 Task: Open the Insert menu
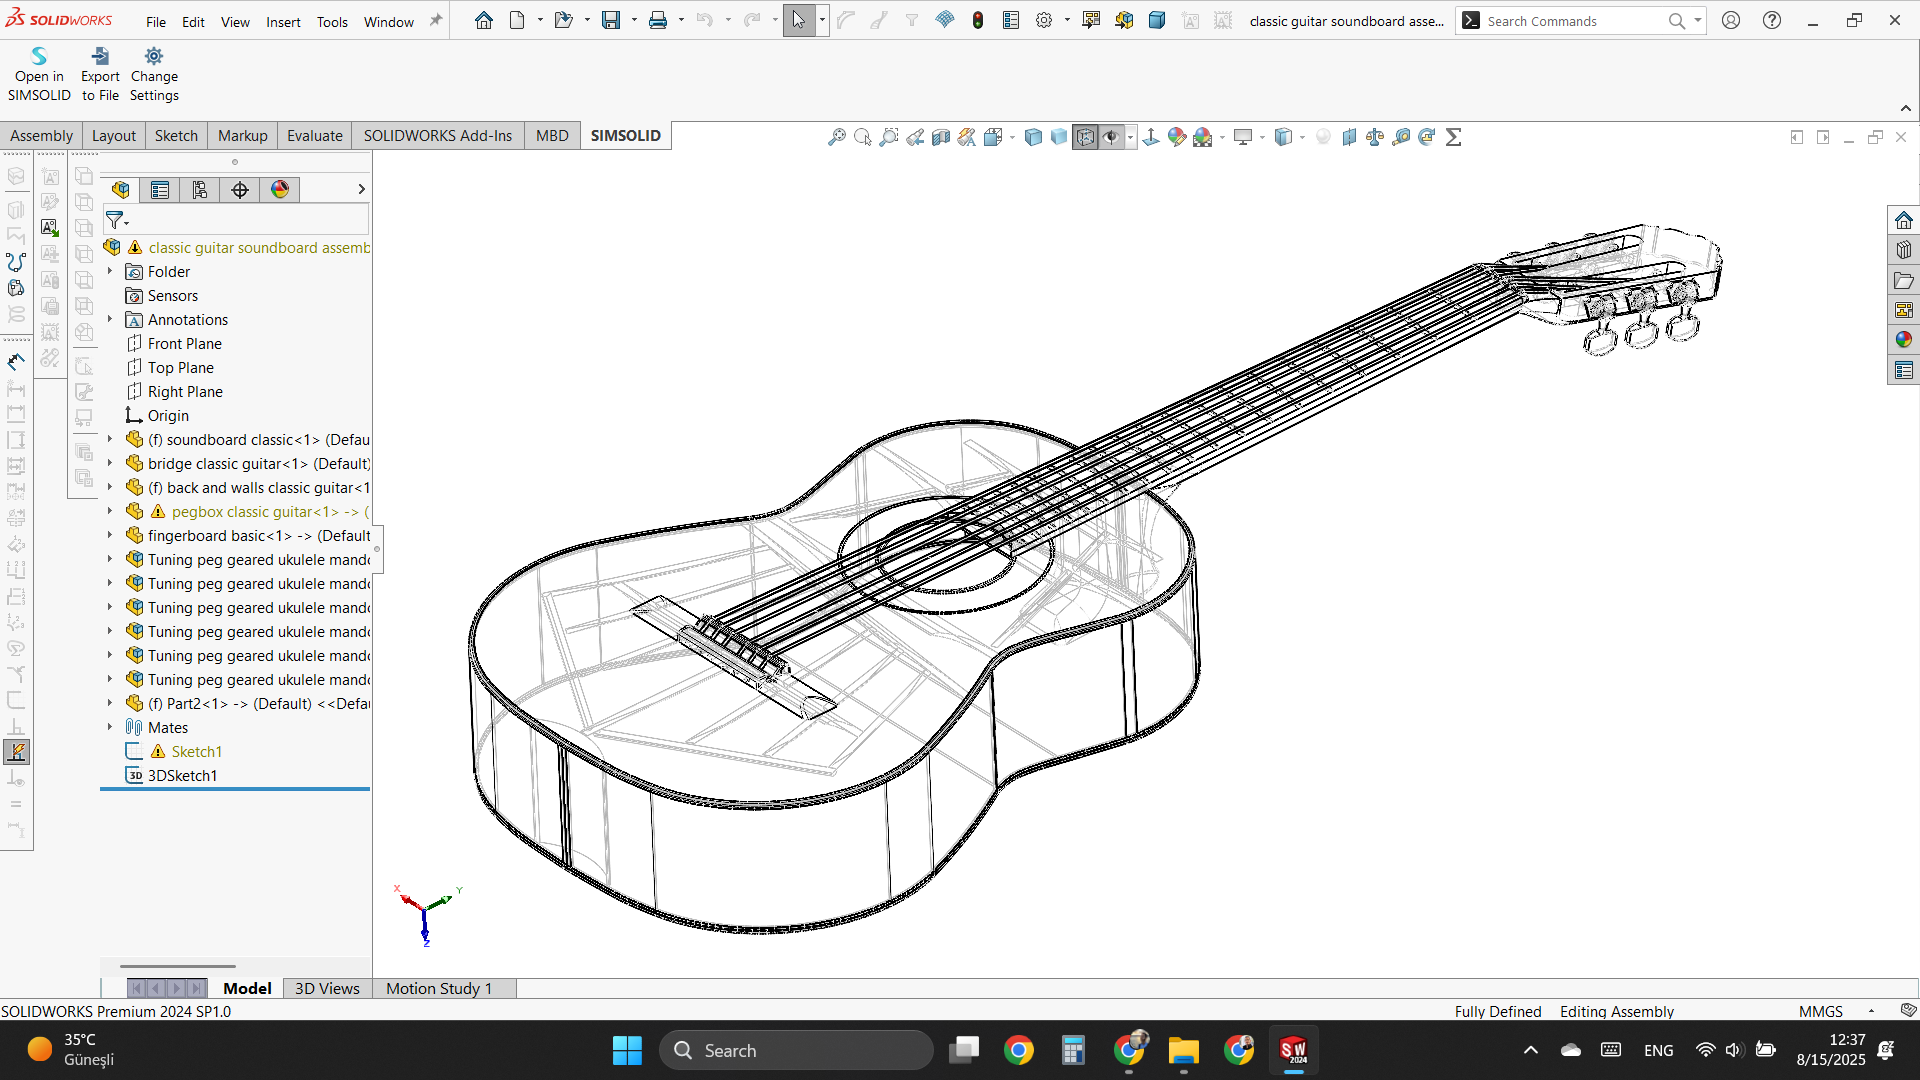283,22
